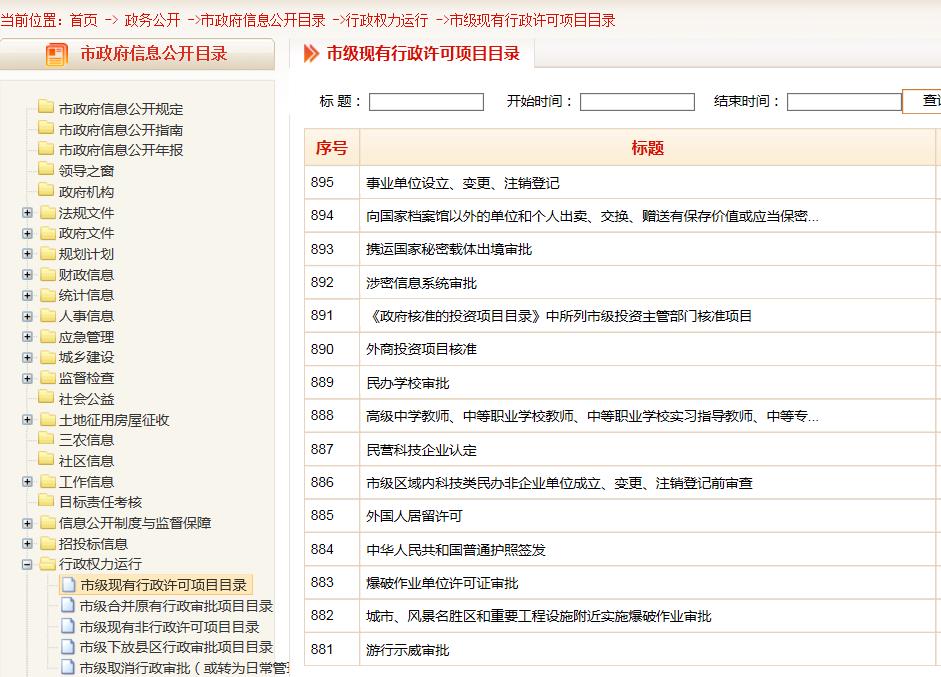This screenshot has width=941, height=677.
Task: Click folder icon beside 领导之窗
Action: point(46,169)
